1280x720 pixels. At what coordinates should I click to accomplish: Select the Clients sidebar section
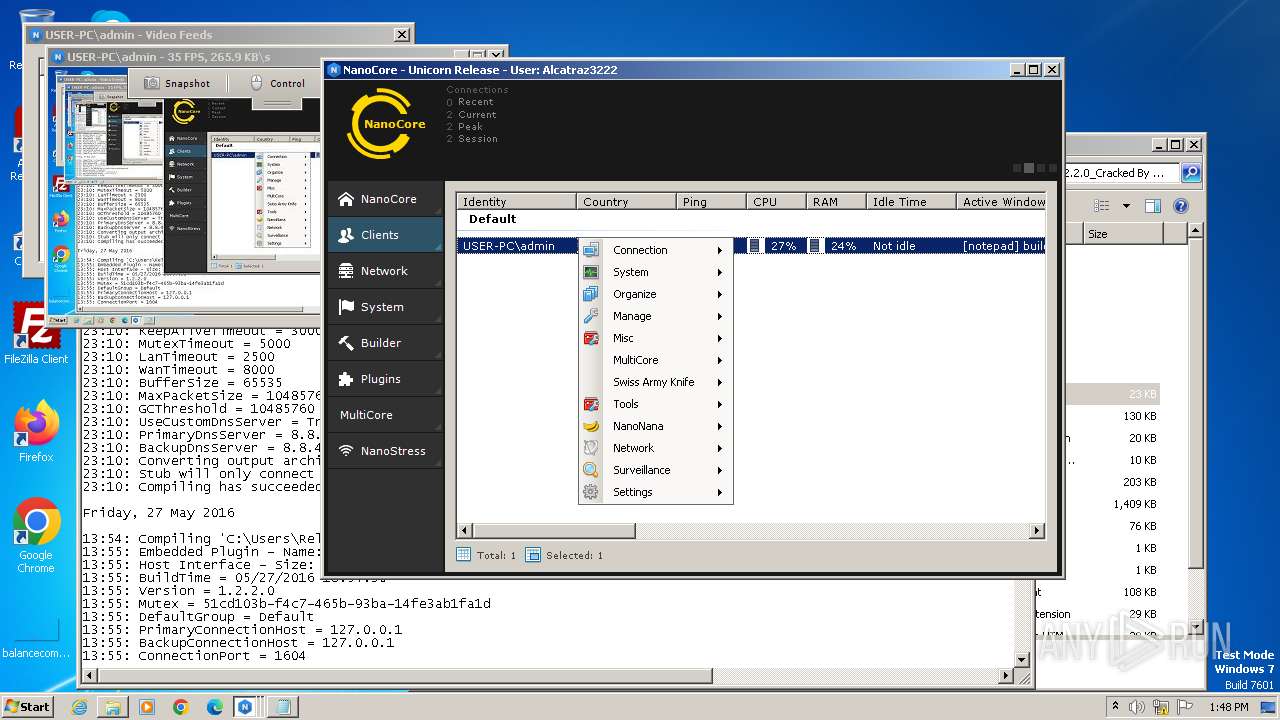[x=385, y=235]
